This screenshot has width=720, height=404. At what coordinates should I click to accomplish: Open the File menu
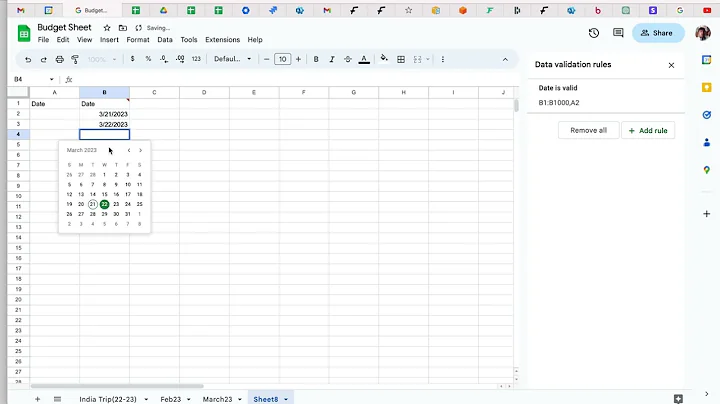tap(43, 39)
